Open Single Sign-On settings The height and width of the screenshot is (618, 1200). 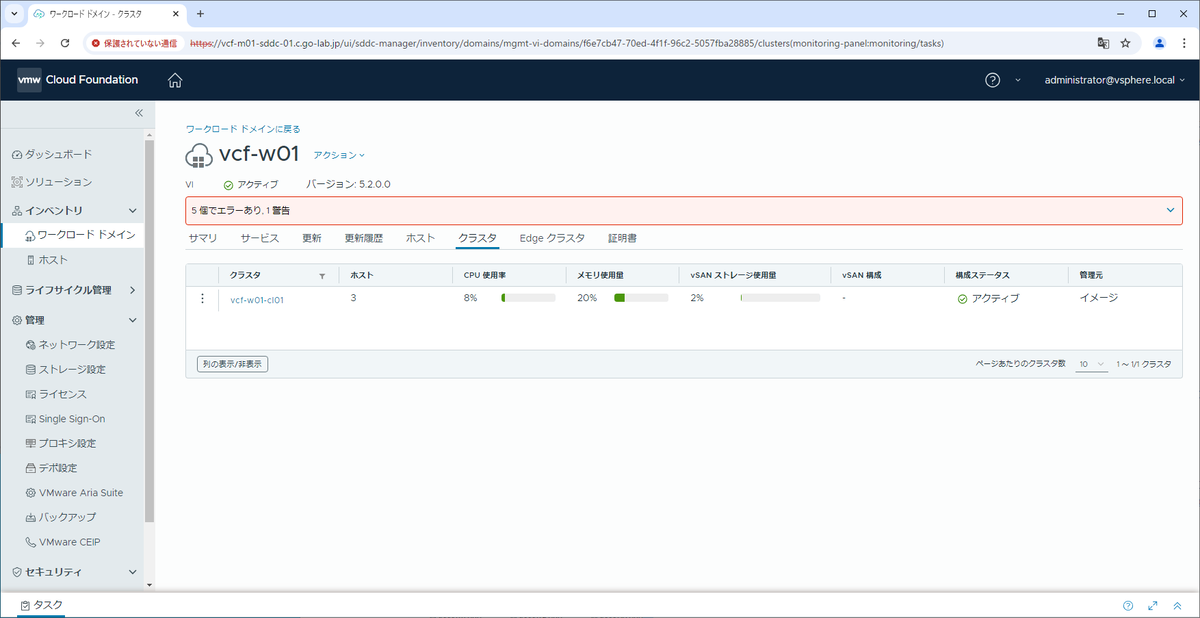(x=65, y=419)
